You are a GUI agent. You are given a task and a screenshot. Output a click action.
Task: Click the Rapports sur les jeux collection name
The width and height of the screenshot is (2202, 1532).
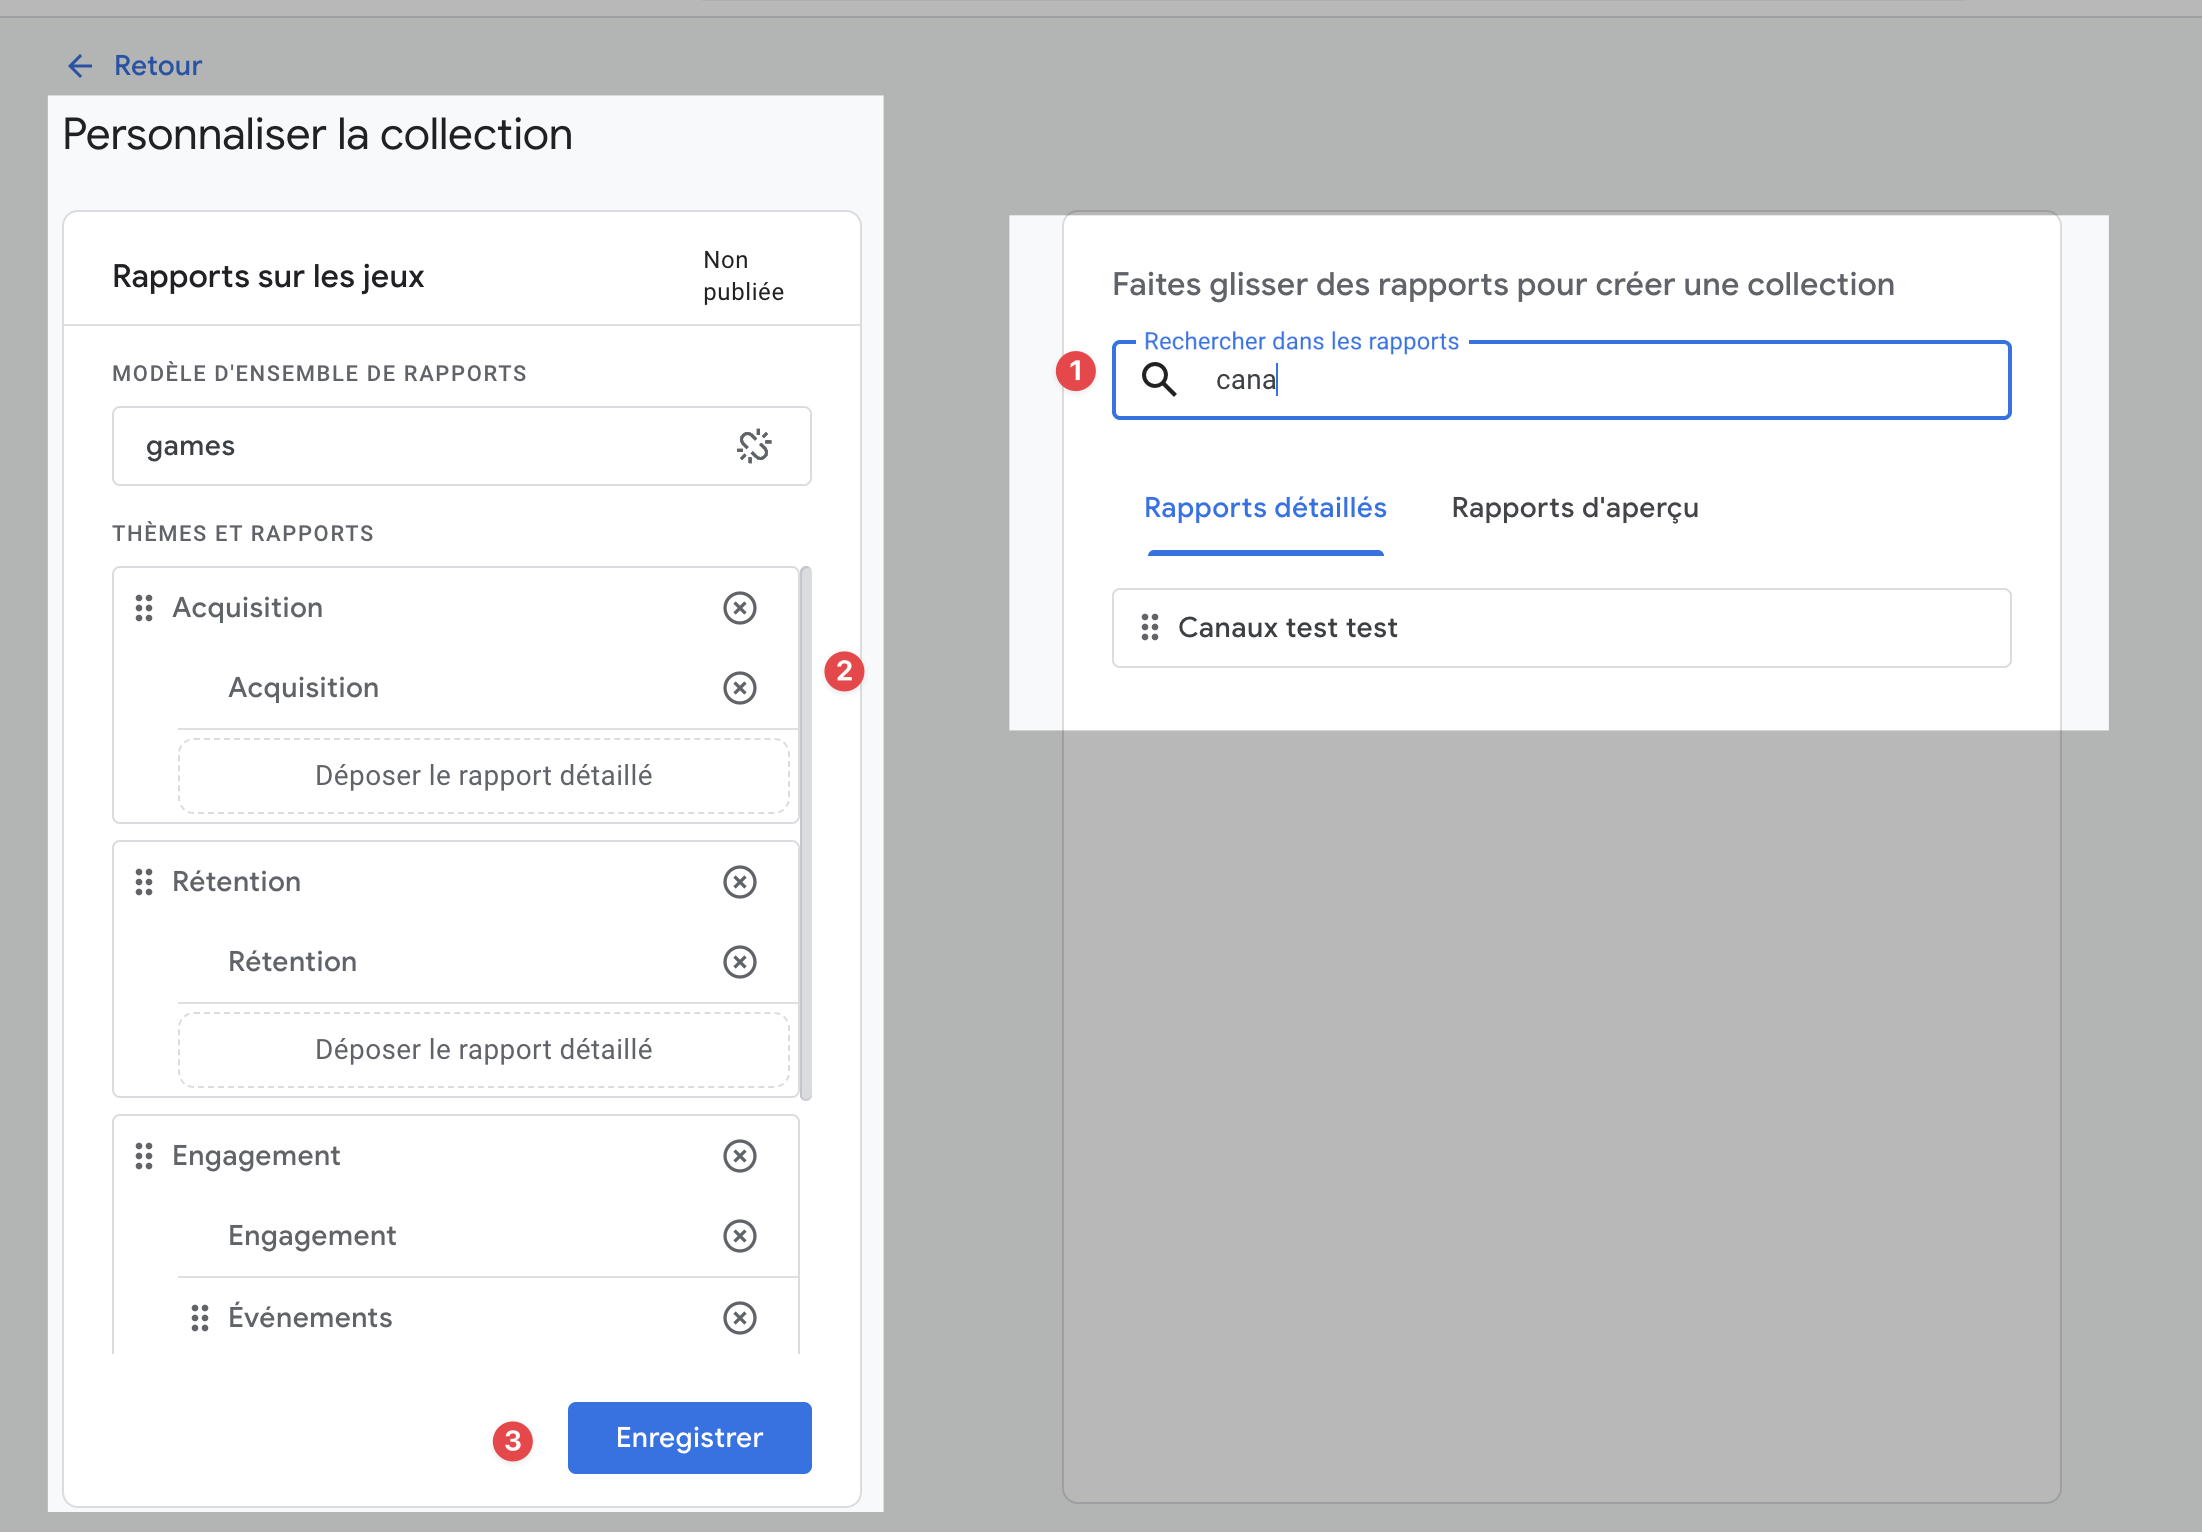point(268,276)
